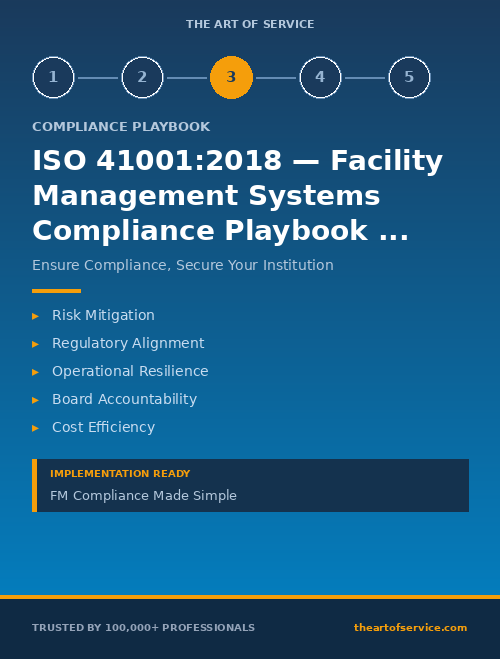Click 'FM Compliance Made Simple' text
This screenshot has width=500, height=659.
pos(143,496)
